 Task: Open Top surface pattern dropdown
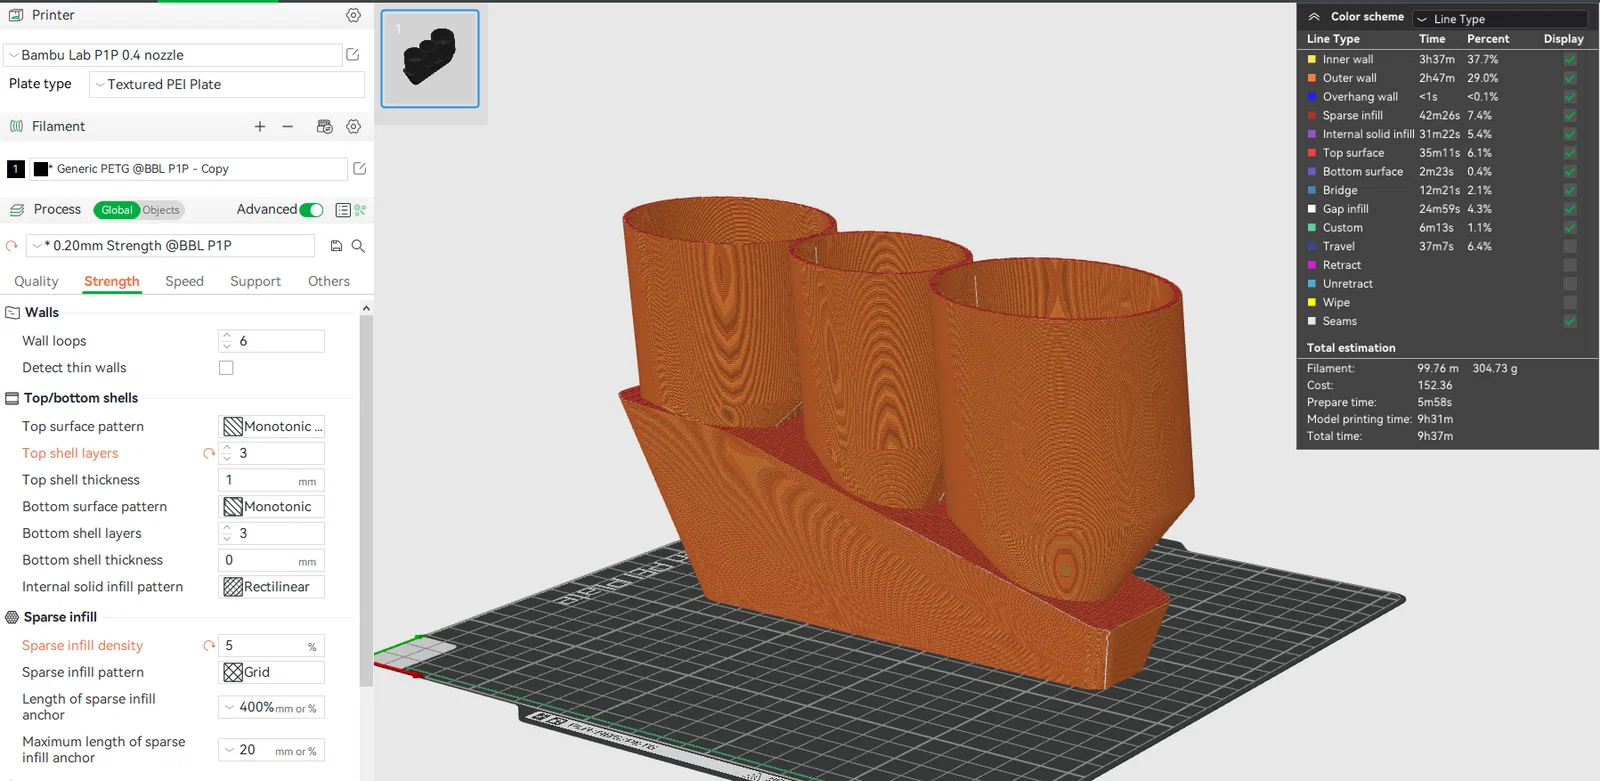pyautogui.click(x=272, y=427)
